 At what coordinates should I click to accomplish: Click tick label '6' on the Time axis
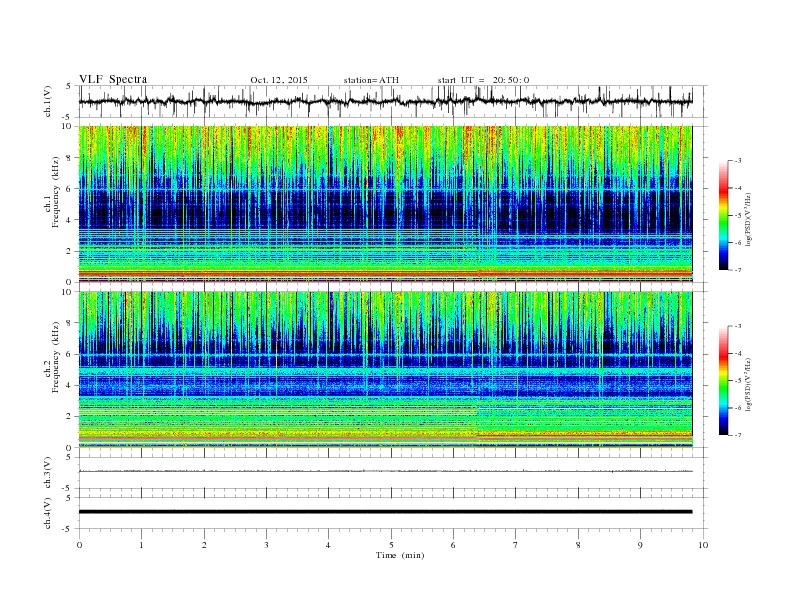point(453,545)
